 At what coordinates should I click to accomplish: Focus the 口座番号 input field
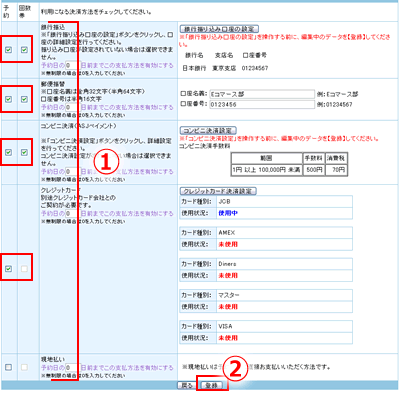[x=262, y=104]
